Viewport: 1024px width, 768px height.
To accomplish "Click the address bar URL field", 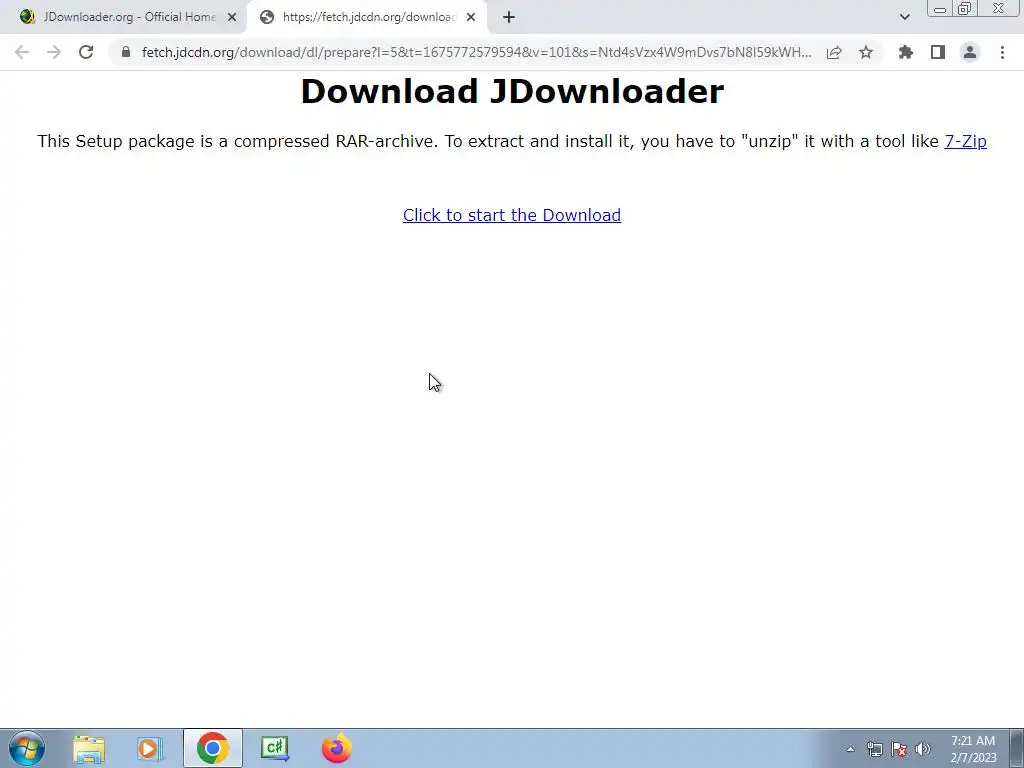I will (x=476, y=52).
